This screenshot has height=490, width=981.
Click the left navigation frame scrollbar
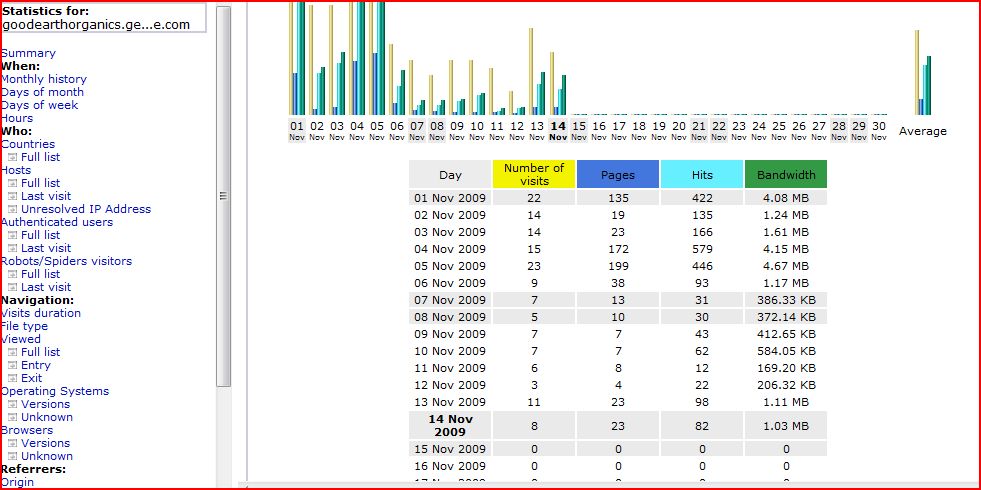coord(223,196)
